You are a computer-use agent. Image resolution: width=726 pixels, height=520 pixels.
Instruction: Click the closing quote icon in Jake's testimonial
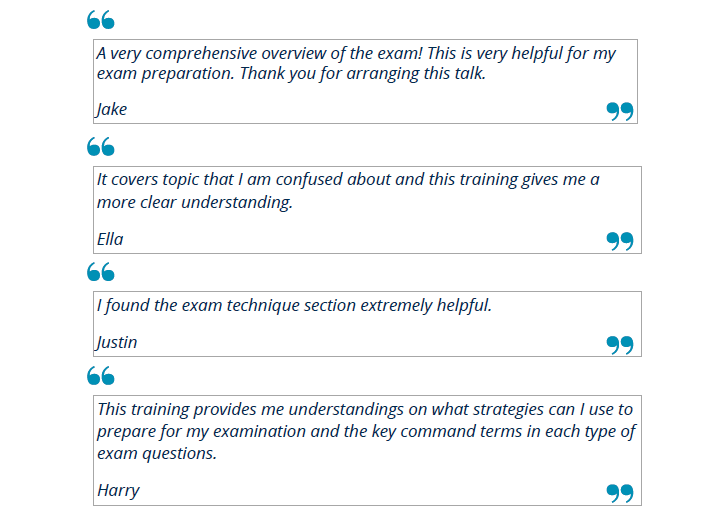click(620, 111)
